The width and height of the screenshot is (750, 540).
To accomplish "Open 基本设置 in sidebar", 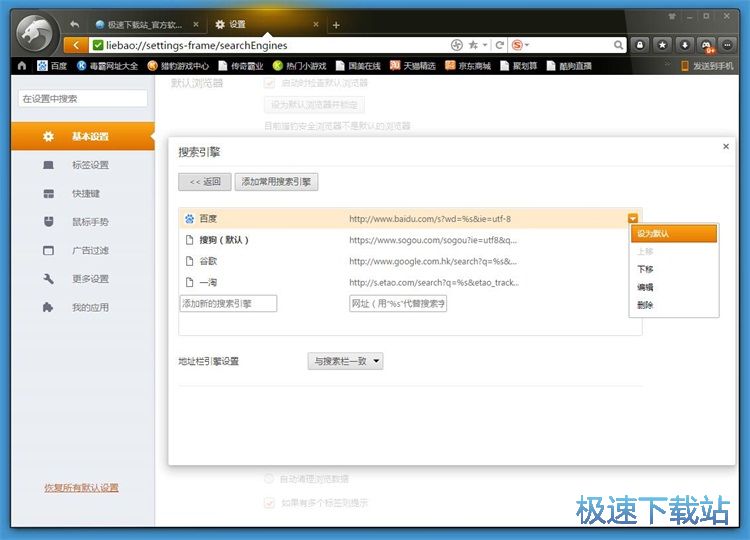I will pyautogui.click(x=83, y=136).
